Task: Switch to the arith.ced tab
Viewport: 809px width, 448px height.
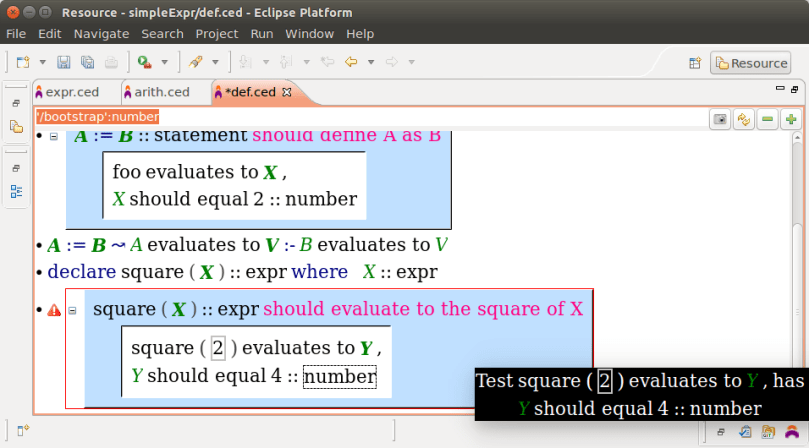Action: coord(161,92)
